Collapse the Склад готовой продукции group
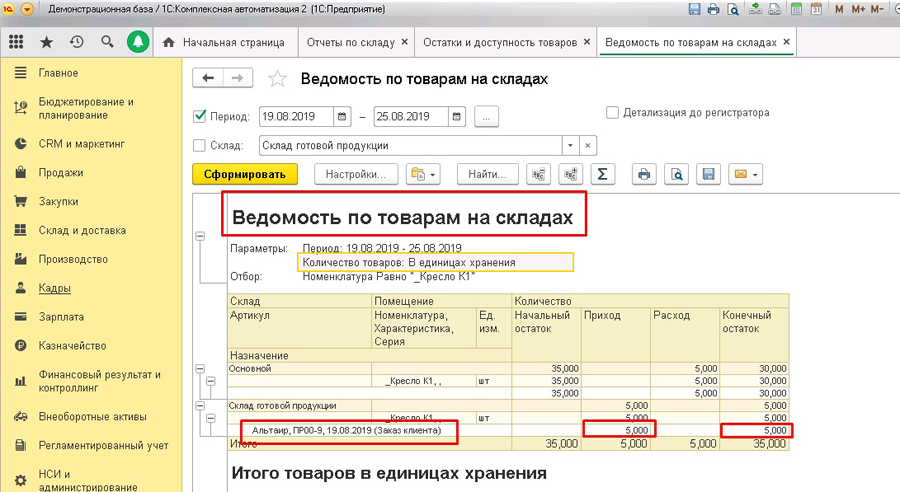 click(200, 406)
